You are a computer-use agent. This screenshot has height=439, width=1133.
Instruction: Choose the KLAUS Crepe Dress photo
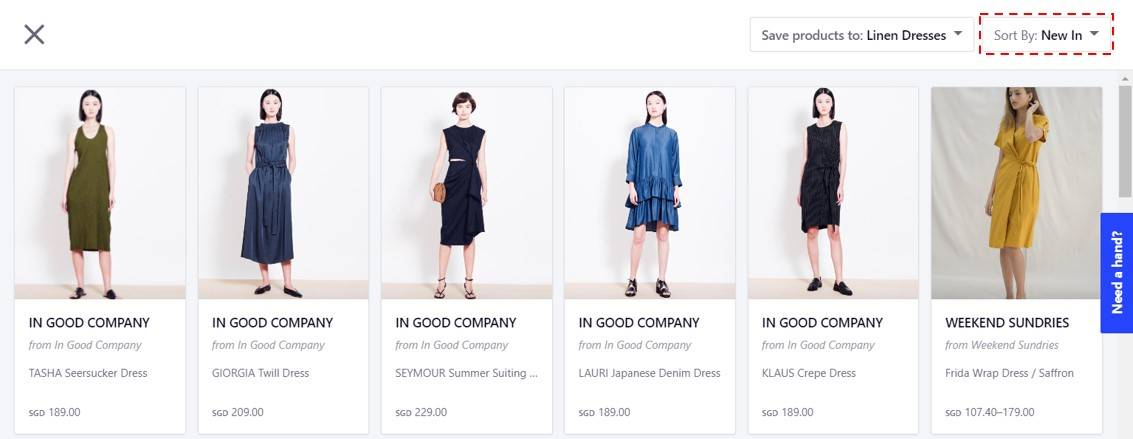[833, 193]
